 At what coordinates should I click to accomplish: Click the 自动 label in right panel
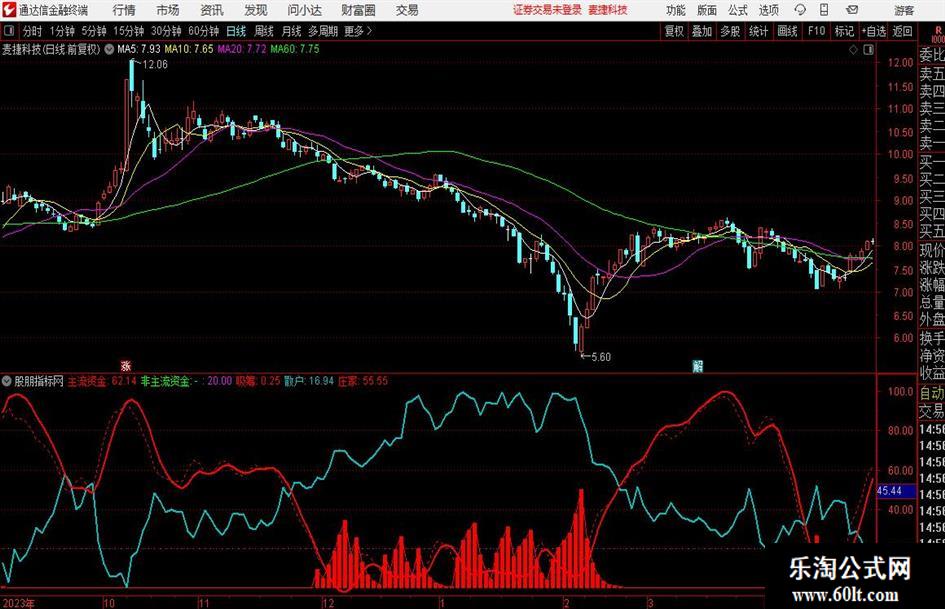coord(931,393)
